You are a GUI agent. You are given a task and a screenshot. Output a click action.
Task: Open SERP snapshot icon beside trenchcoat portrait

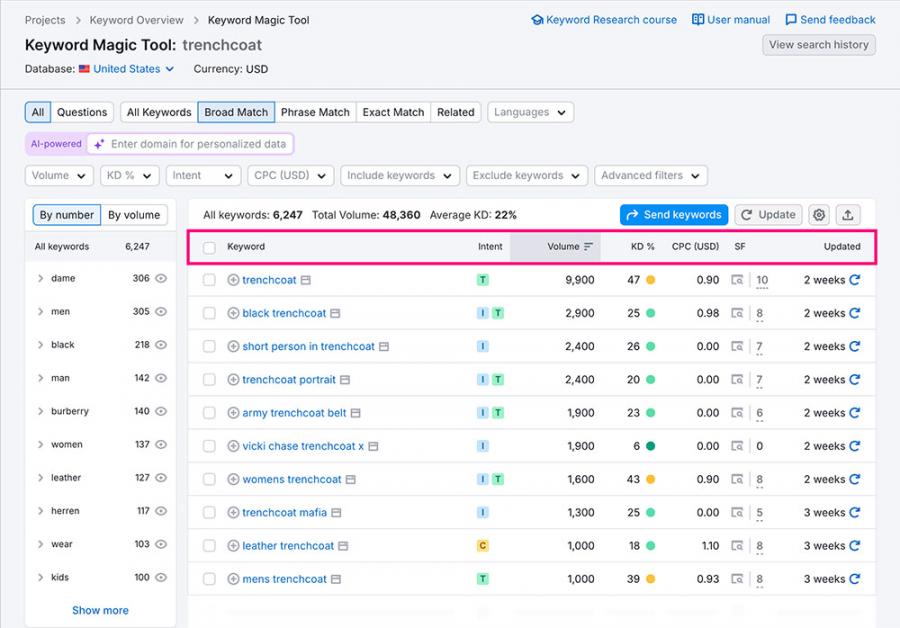click(345, 380)
